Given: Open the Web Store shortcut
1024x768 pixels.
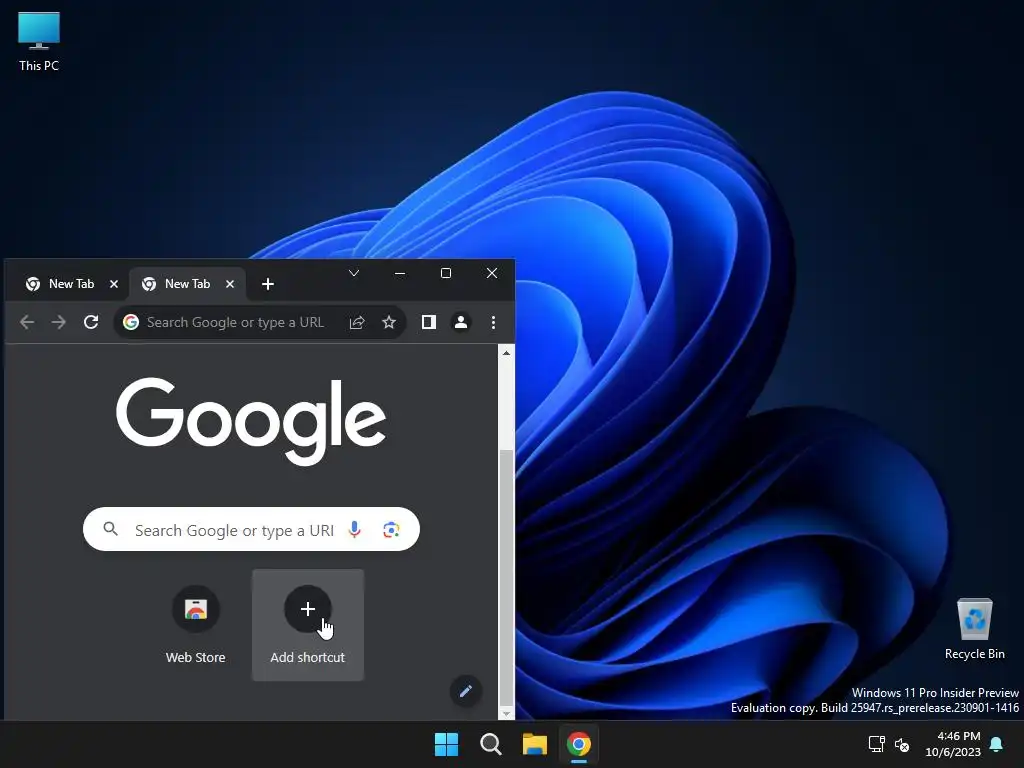Looking at the screenshot, I should point(195,624).
